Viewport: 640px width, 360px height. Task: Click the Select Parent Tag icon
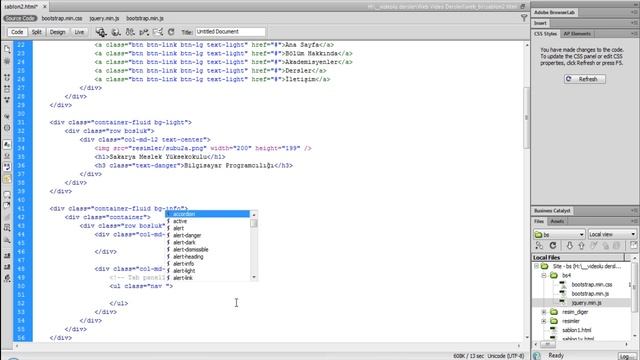7,116
